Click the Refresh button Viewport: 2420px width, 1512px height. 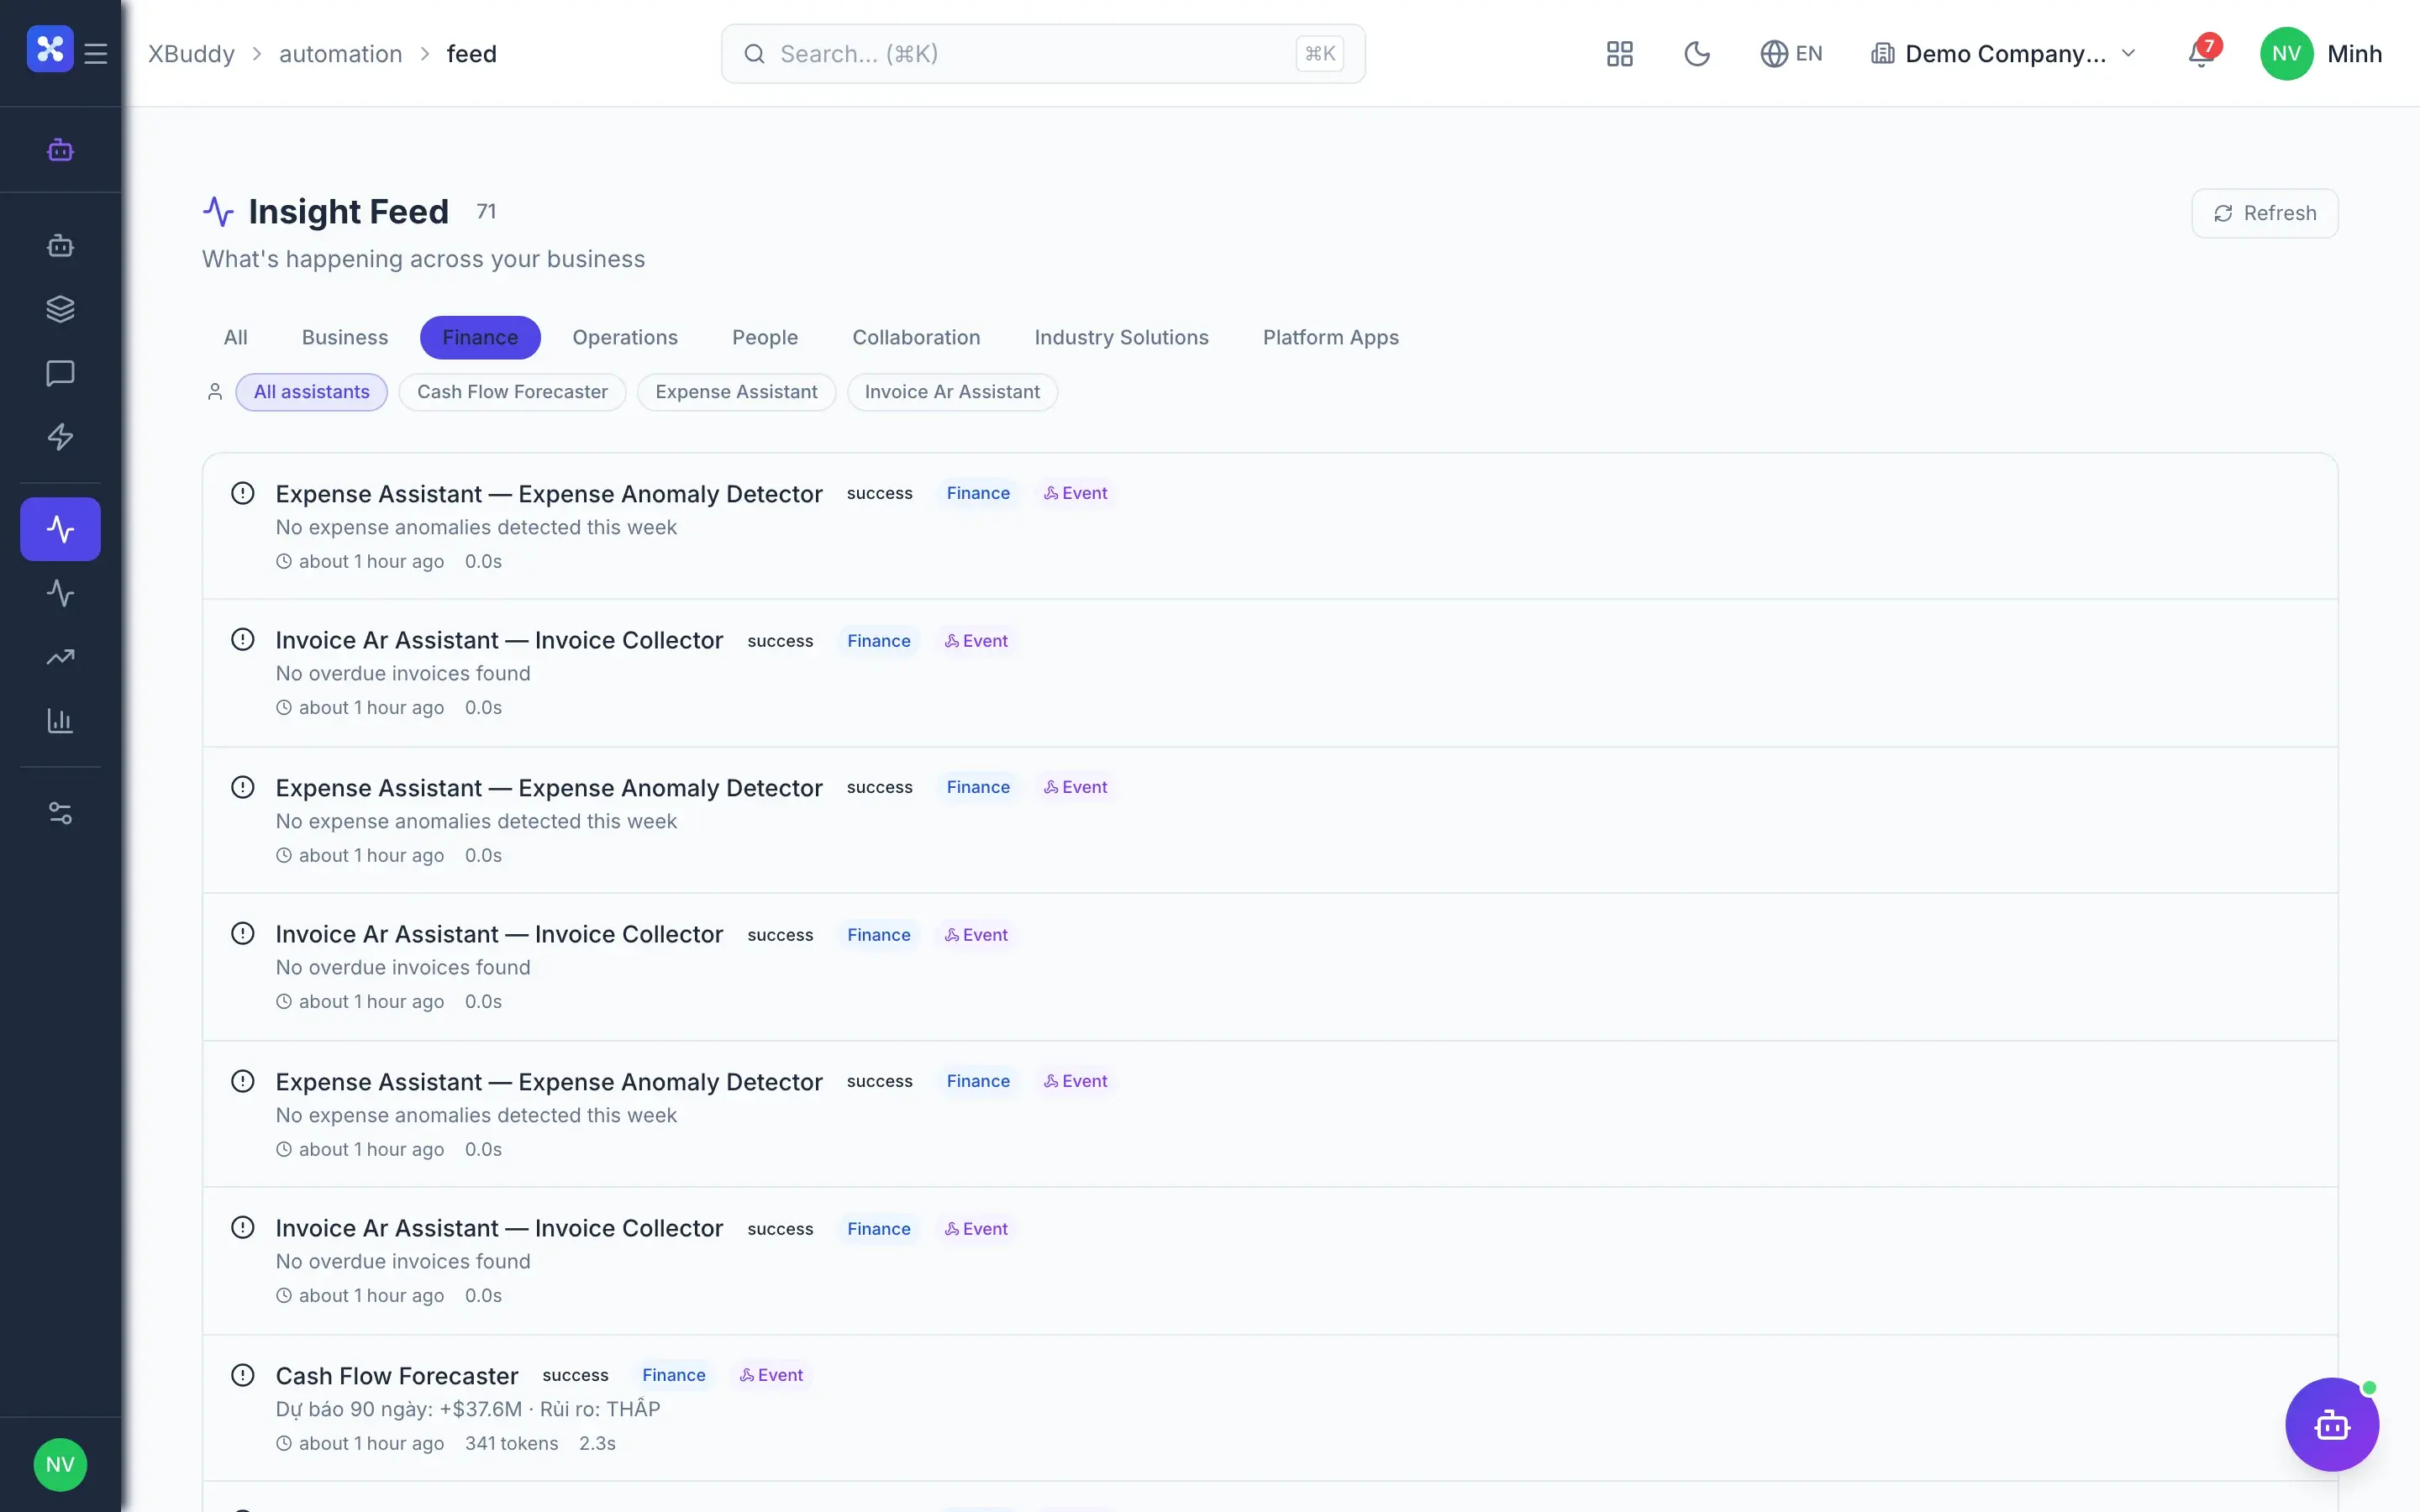2265,213
